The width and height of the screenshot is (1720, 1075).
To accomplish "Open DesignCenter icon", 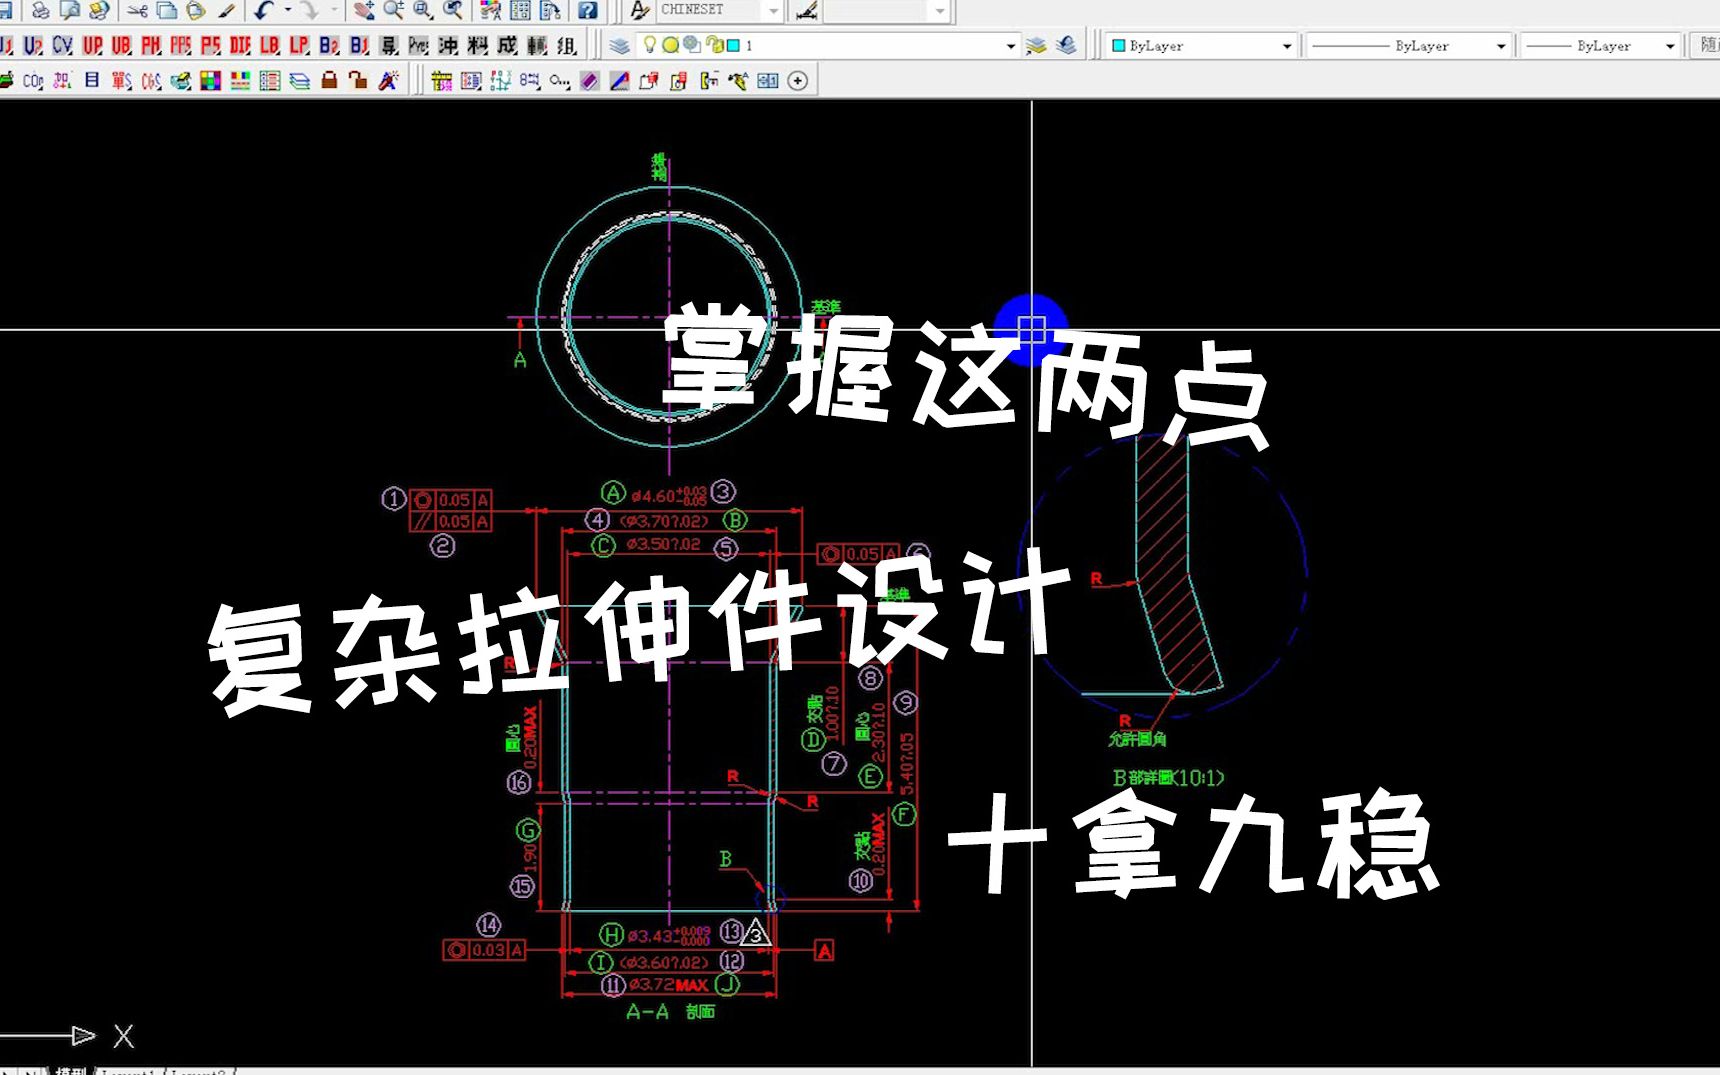I will [520, 11].
